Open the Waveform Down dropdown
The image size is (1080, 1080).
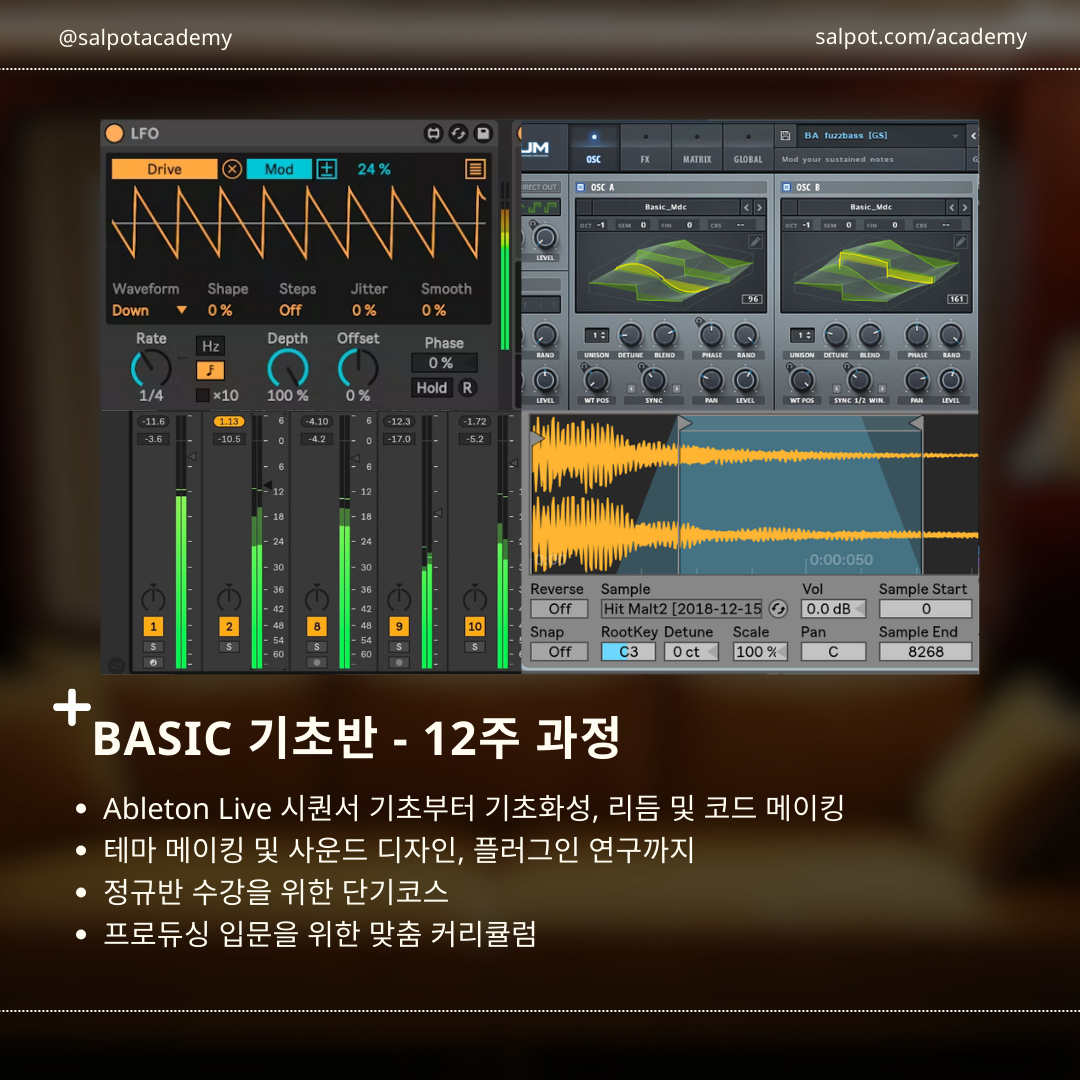click(x=149, y=310)
